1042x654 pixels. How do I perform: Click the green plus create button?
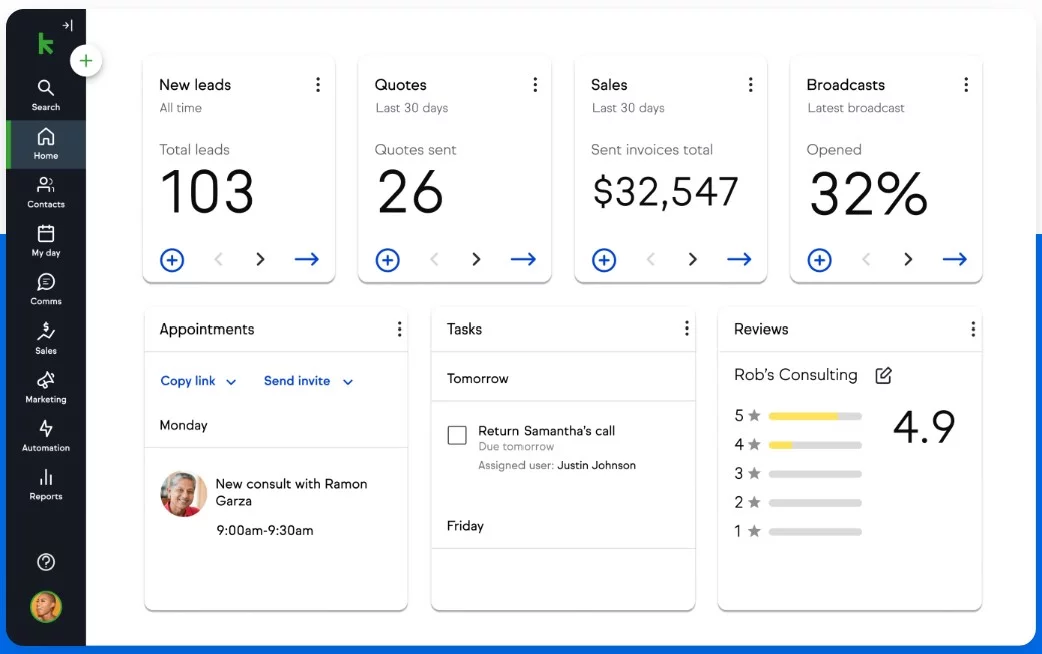tap(86, 61)
